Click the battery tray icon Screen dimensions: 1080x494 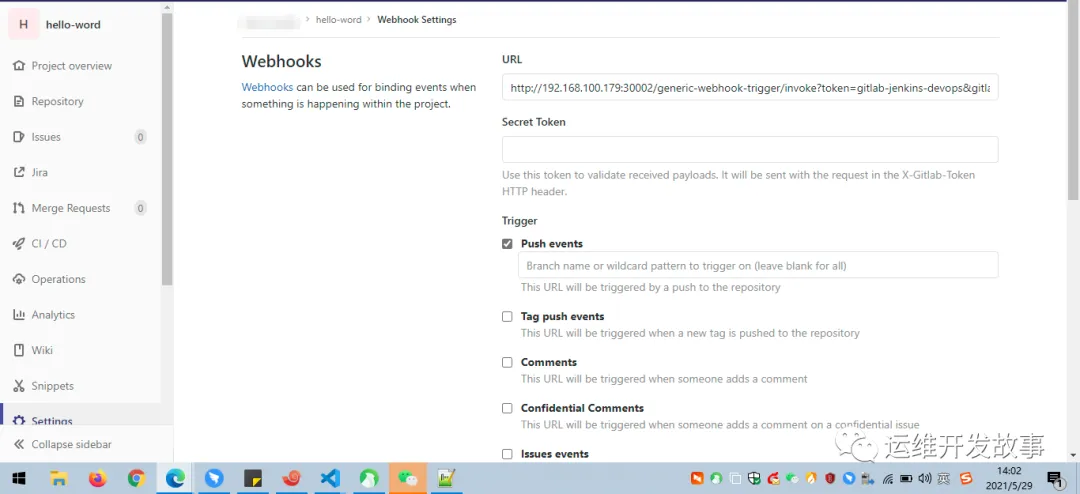point(906,478)
